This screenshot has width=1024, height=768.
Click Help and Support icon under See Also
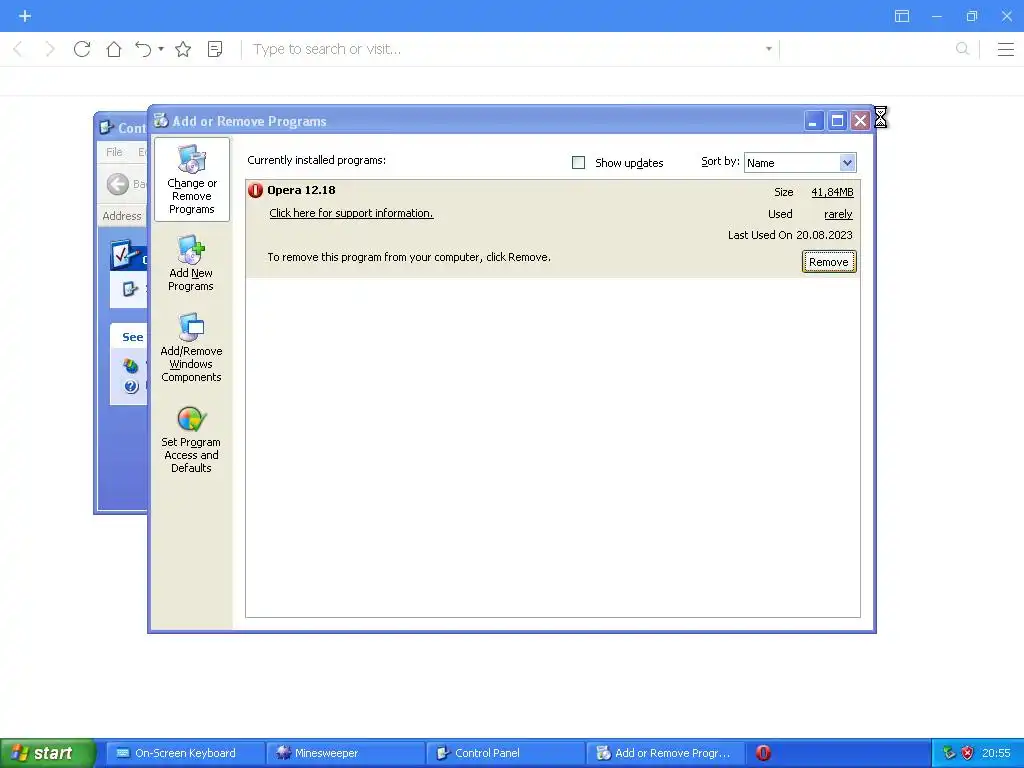(131, 387)
